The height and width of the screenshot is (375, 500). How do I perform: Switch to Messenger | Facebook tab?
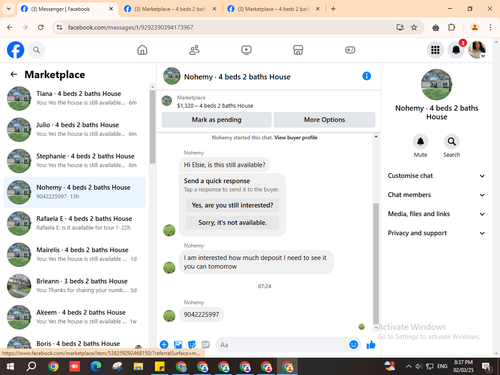point(67,9)
